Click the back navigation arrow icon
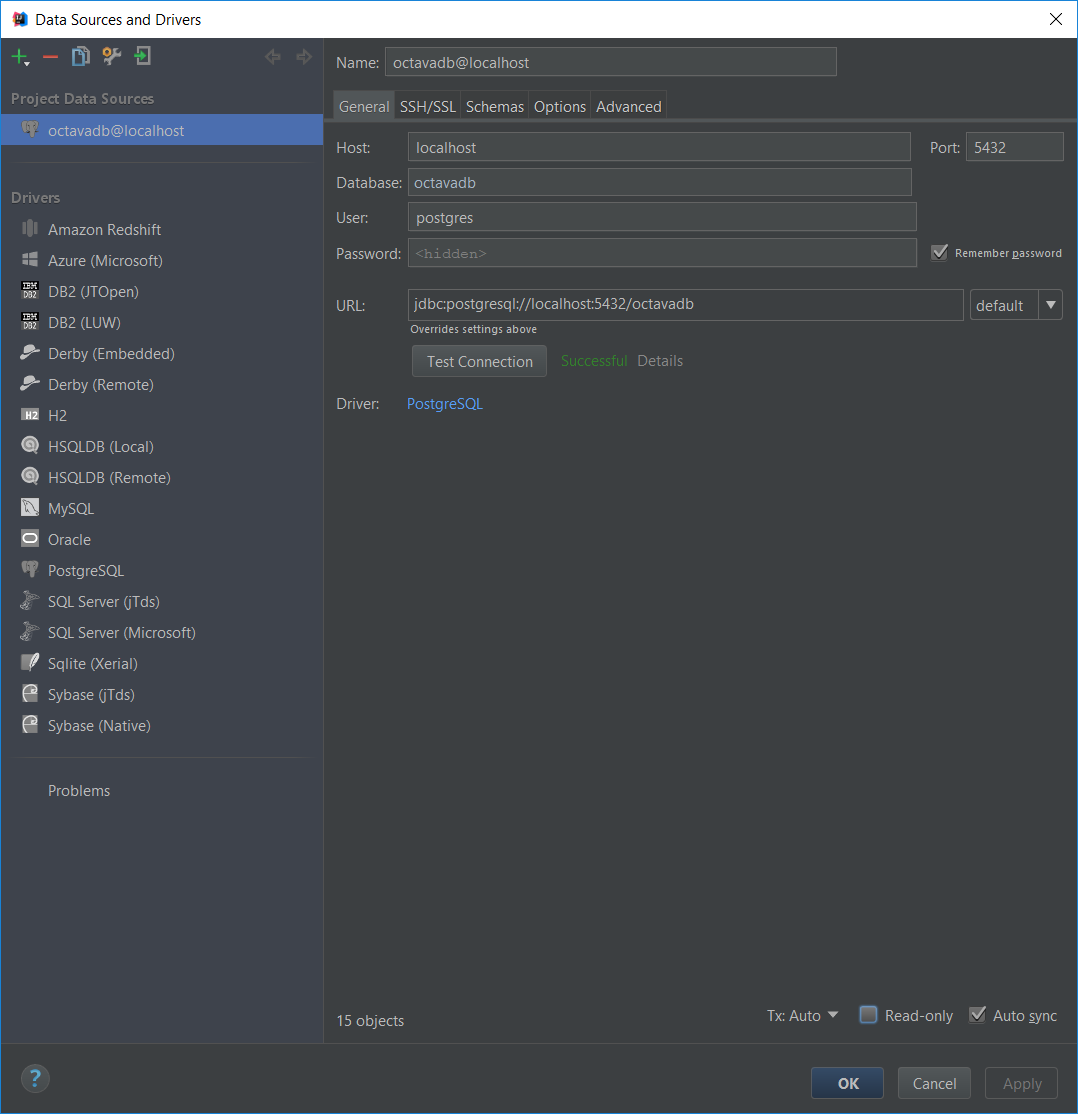This screenshot has height=1114, width=1078. pos(273,56)
